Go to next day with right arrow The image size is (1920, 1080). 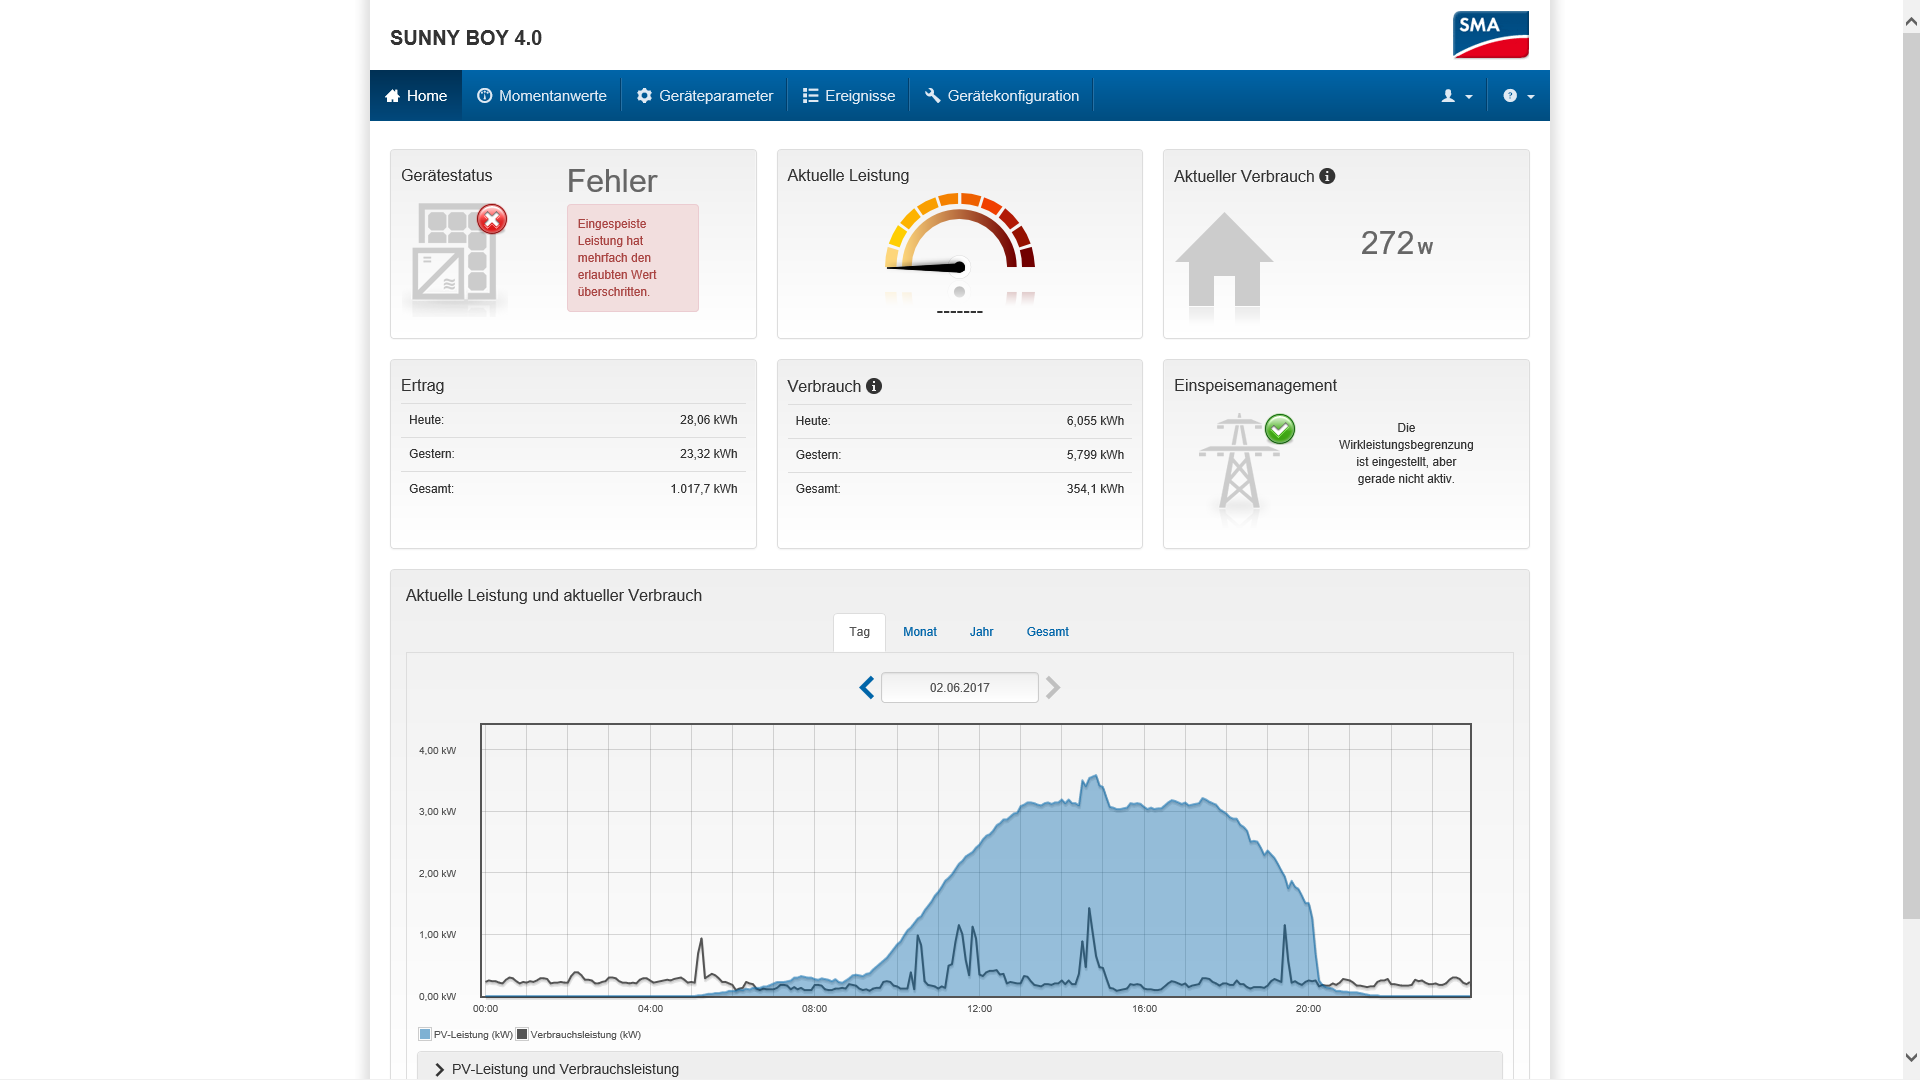(1053, 688)
